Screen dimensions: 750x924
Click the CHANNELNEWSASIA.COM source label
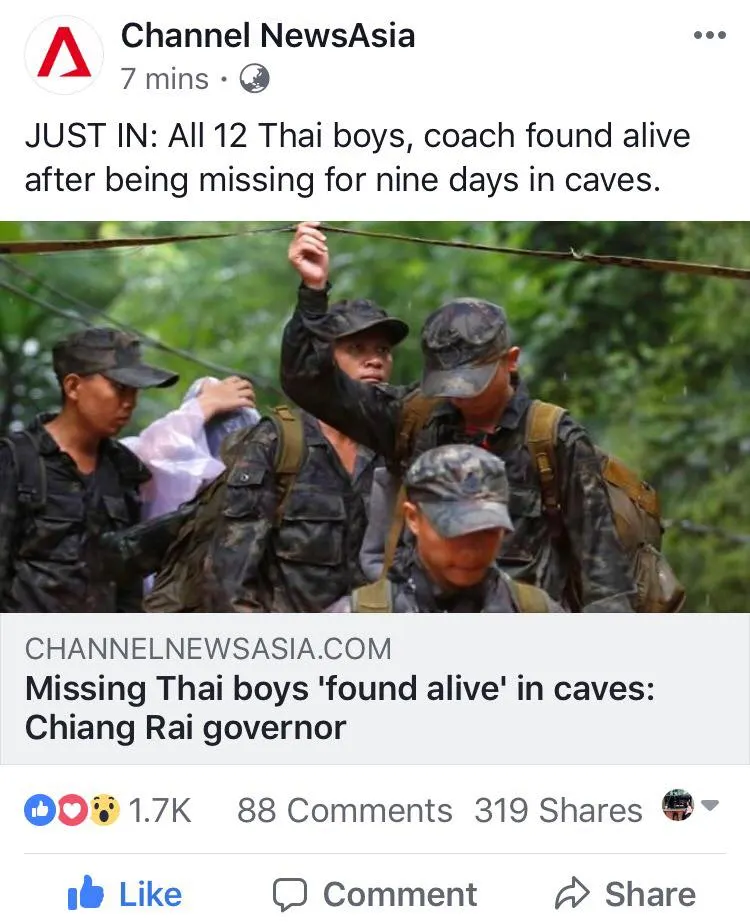coord(208,649)
